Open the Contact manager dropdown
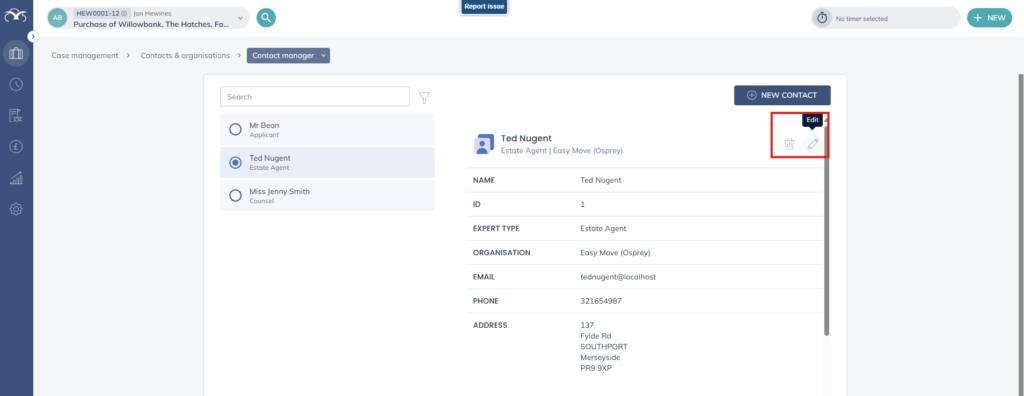This screenshot has width=1024, height=396. point(289,56)
